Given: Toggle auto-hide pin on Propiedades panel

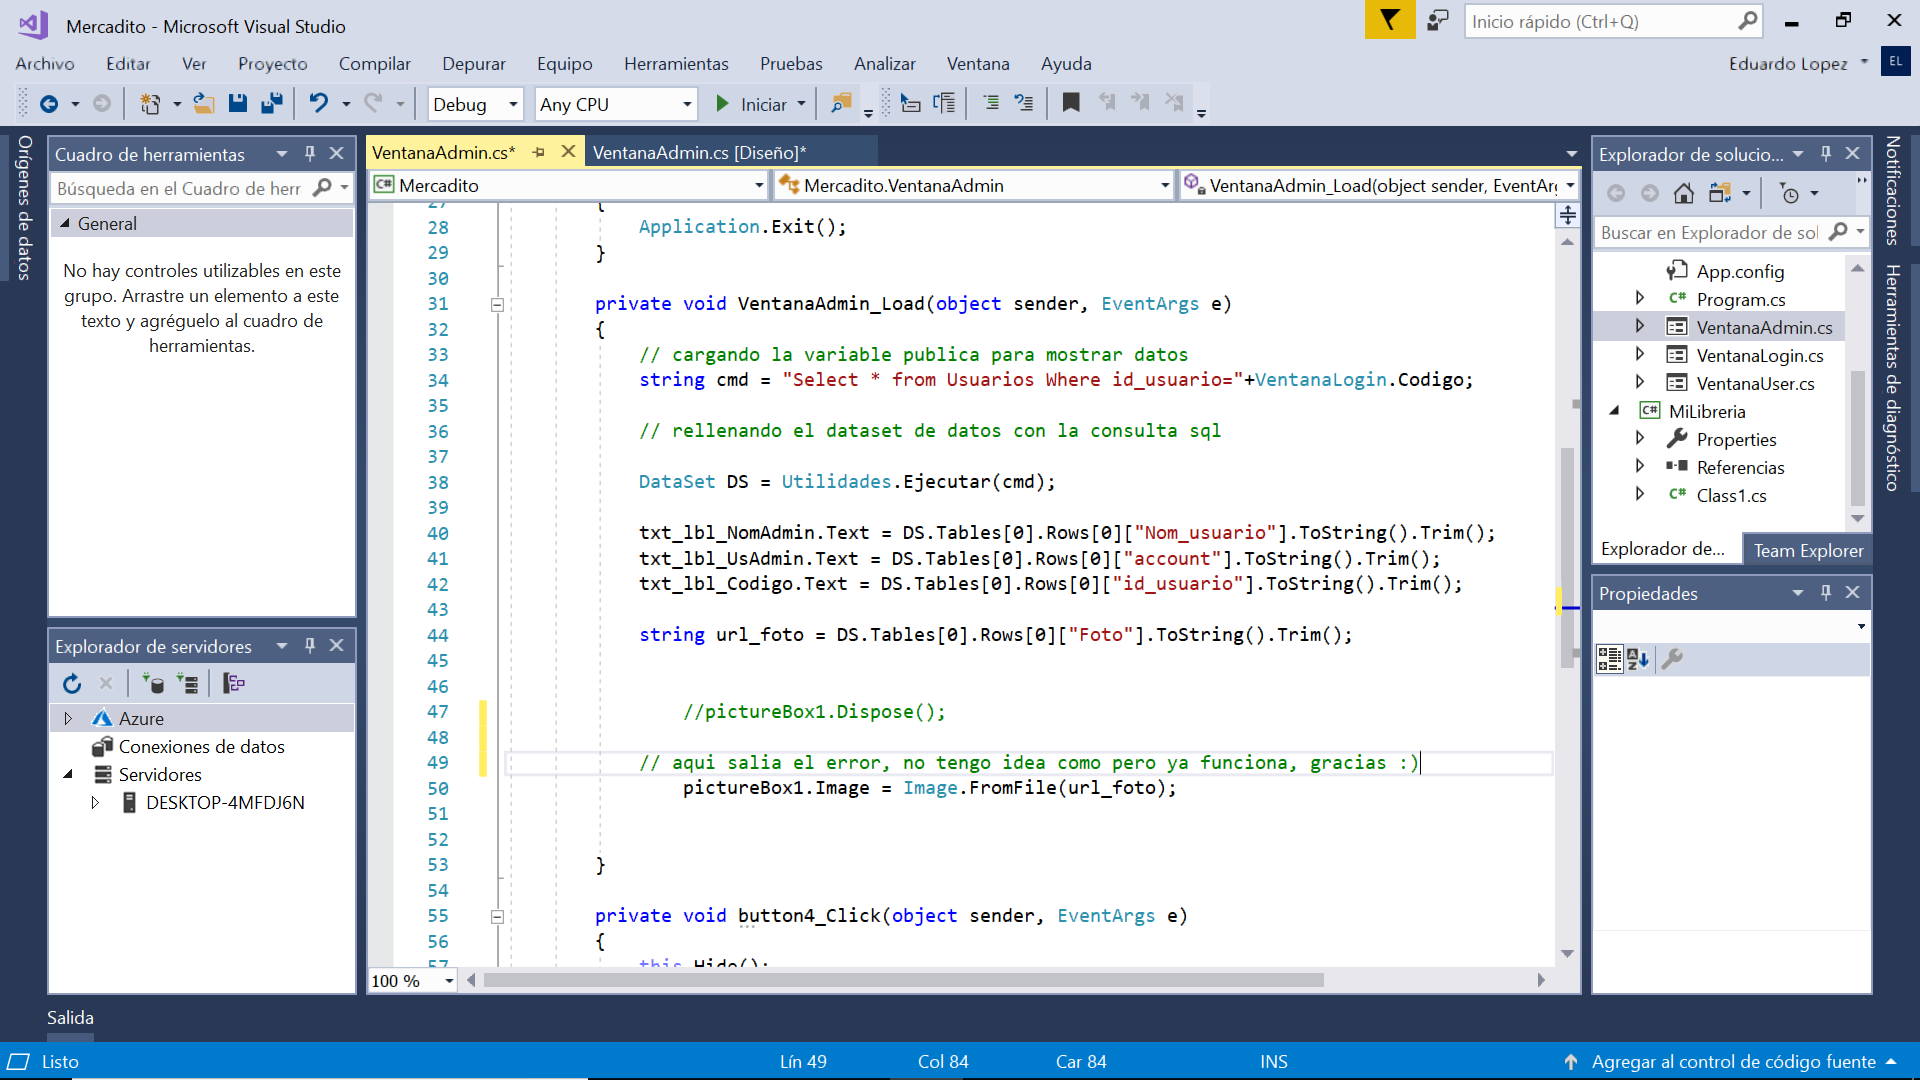Looking at the screenshot, I should tap(1826, 593).
